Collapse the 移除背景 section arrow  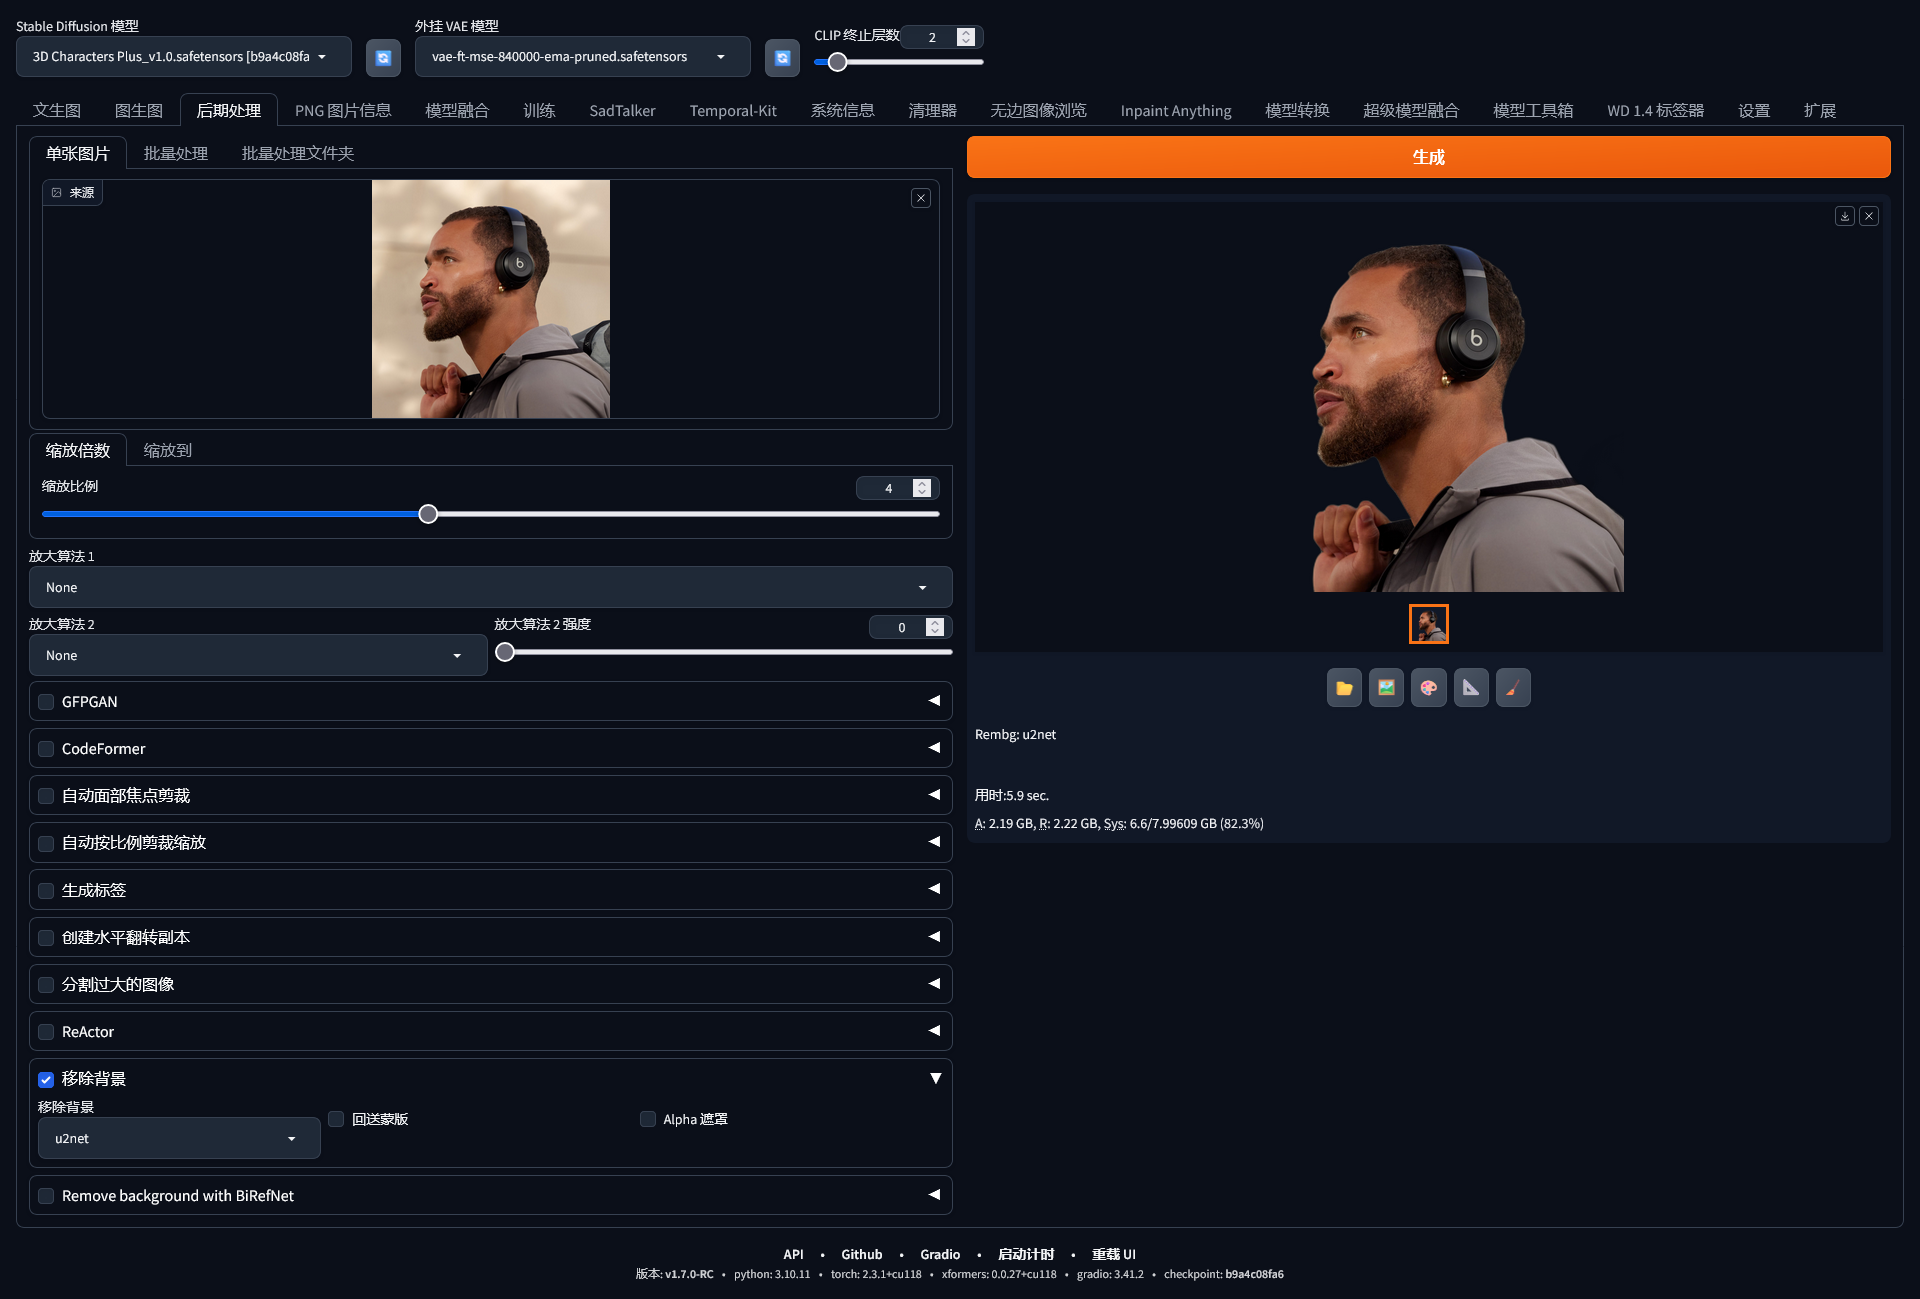pyautogui.click(x=936, y=1078)
